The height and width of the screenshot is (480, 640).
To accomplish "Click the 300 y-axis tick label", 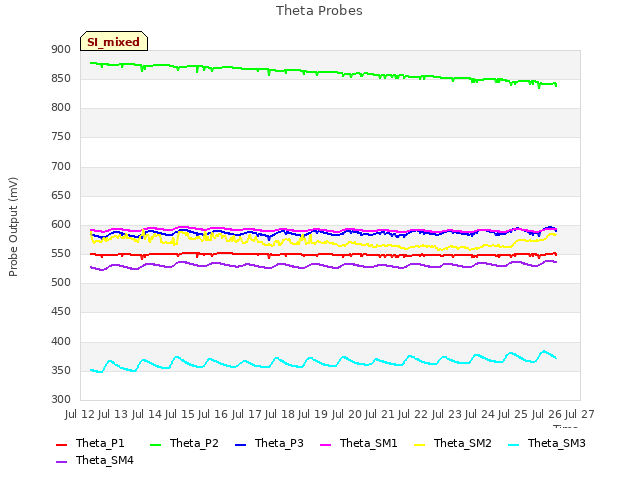I will click(x=61, y=400).
